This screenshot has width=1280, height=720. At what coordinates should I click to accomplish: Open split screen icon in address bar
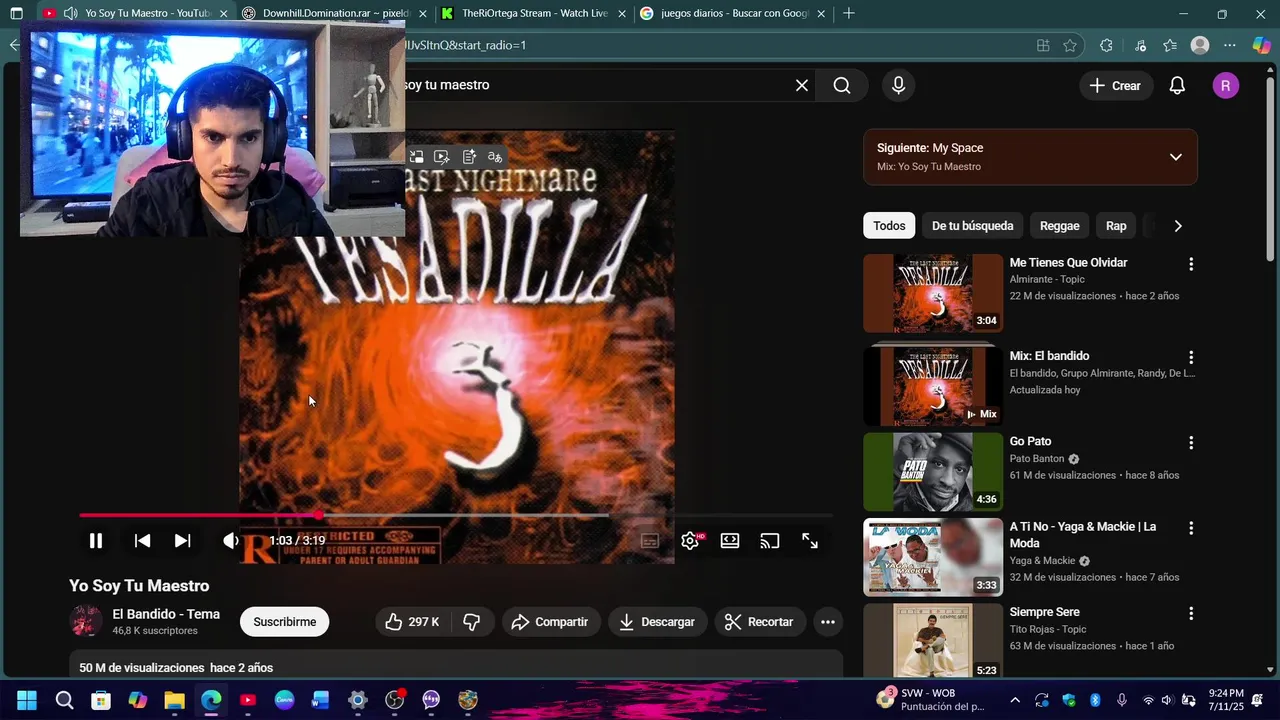(x=1043, y=45)
